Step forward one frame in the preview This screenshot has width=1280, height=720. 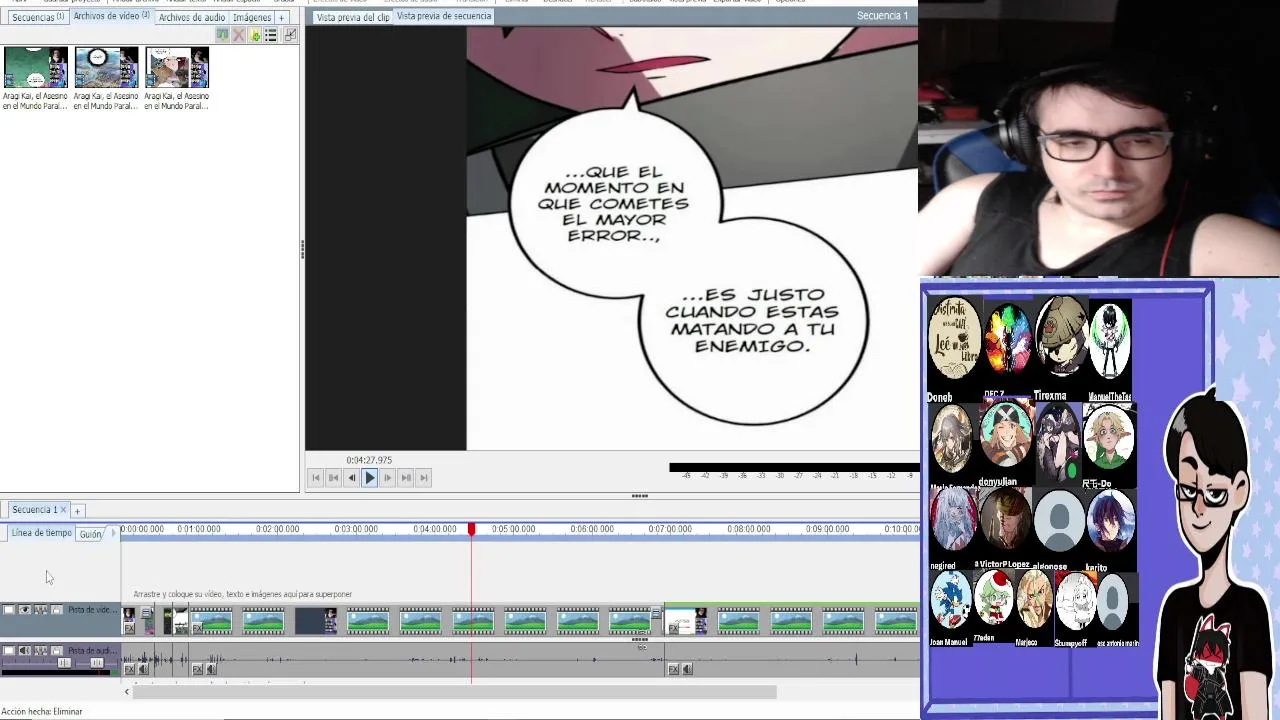click(387, 478)
